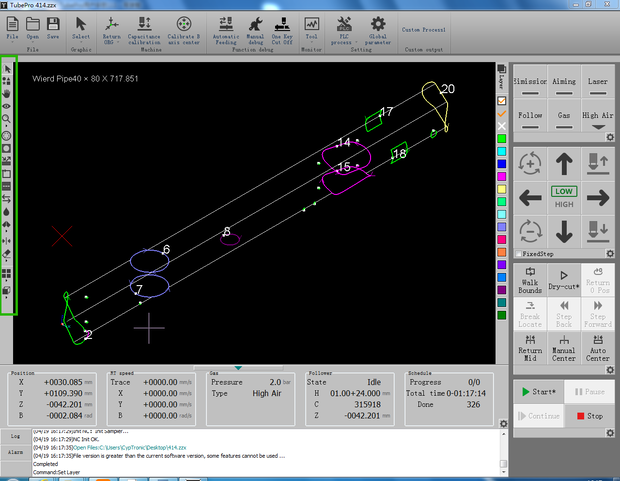Click Custom Process1
Viewport: 620px width, 481px height.
[x=423, y=30]
